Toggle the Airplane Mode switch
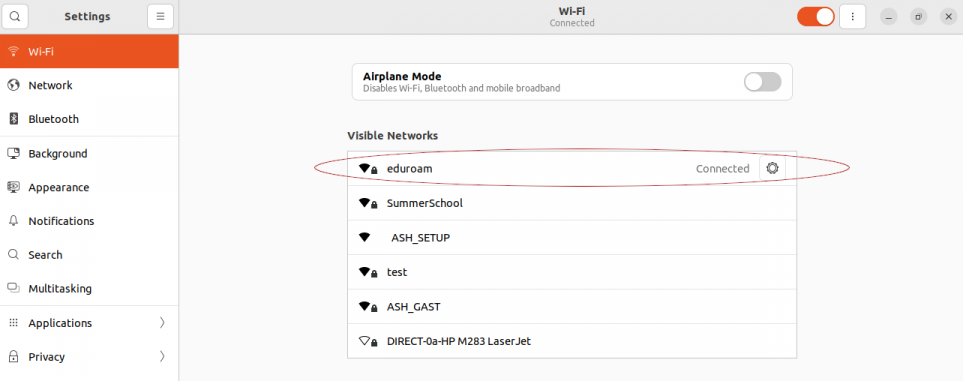The image size is (963, 381). coord(762,82)
